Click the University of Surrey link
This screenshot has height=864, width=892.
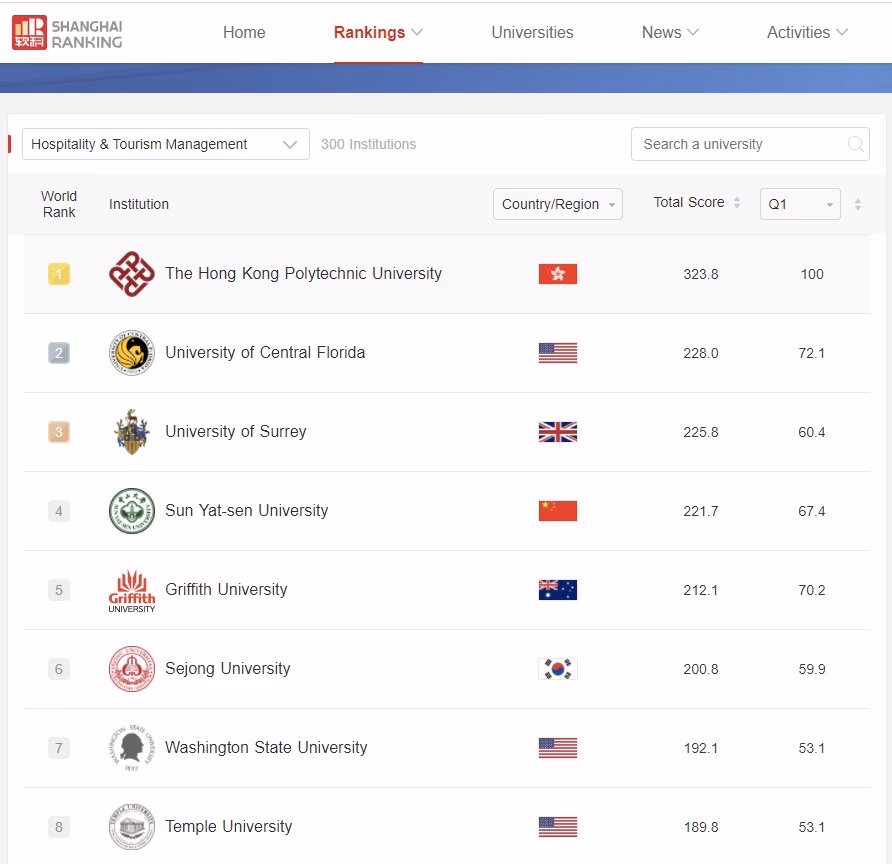point(235,431)
